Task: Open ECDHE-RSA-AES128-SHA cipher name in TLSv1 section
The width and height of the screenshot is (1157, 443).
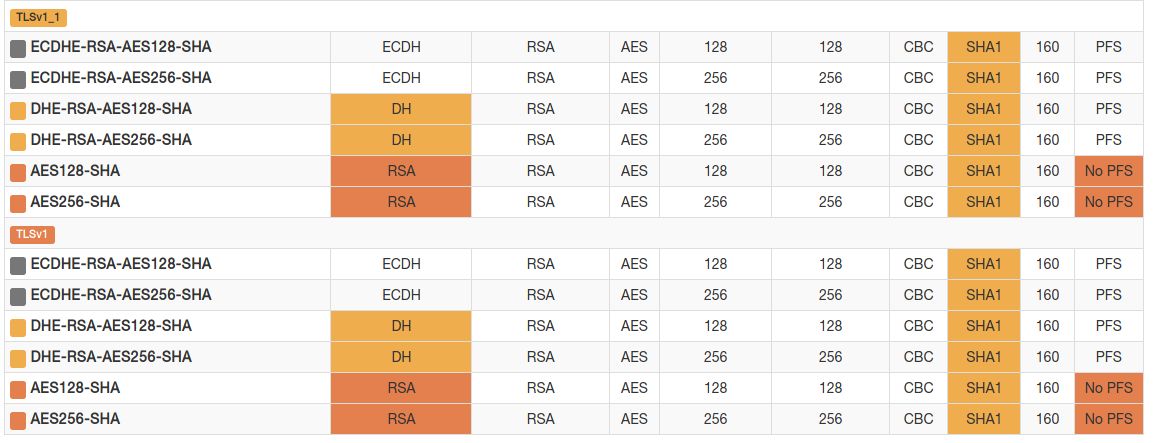Action: pyautogui.click(x=121, y=264)
